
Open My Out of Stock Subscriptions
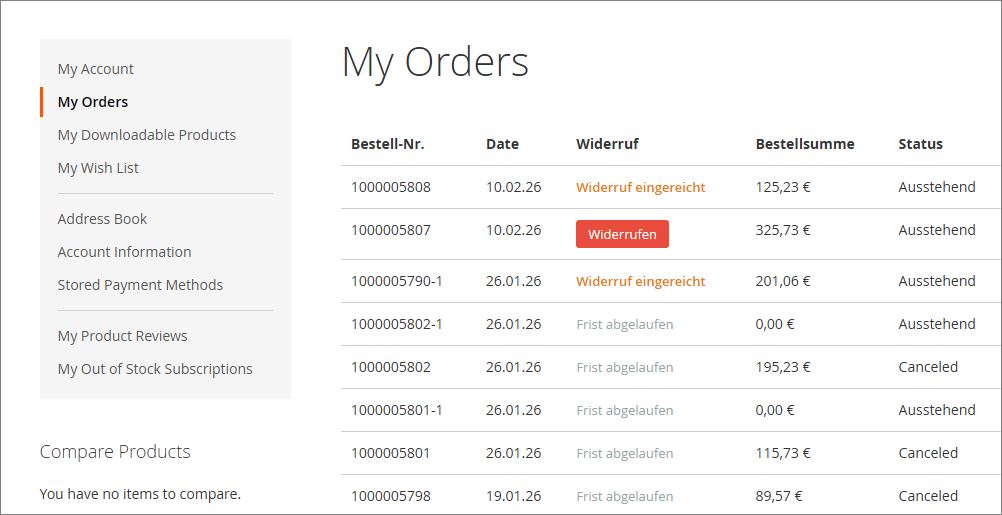coord(155,369)
